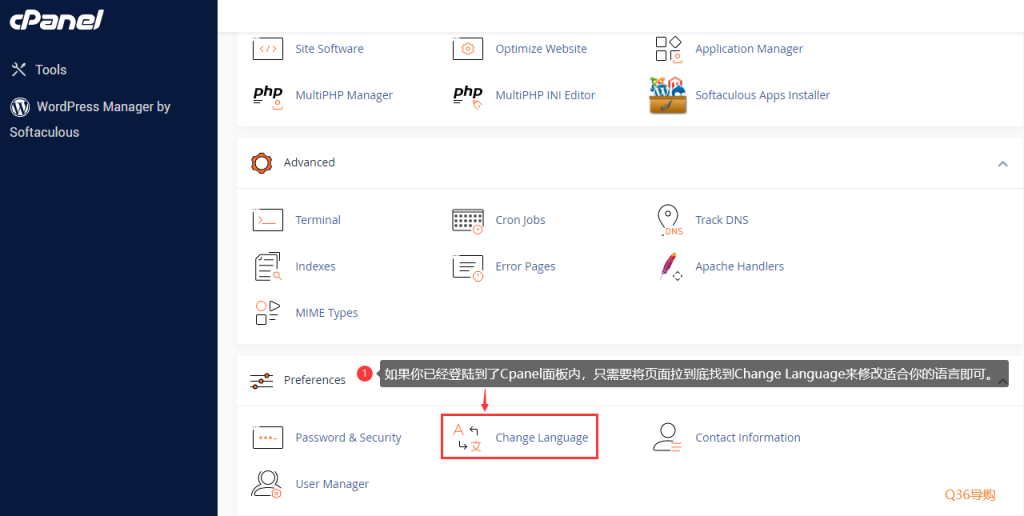Click the WordPress logo icon in sidebar
The height and width of the screenshot is (516, 1024).
pos(20,107)
